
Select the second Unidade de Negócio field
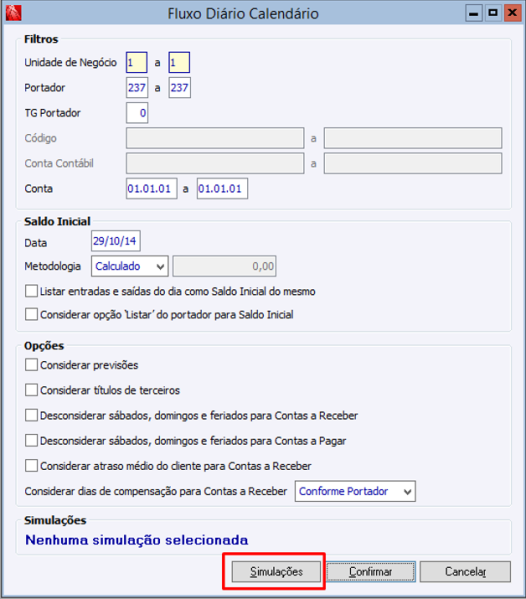(179, 63)
